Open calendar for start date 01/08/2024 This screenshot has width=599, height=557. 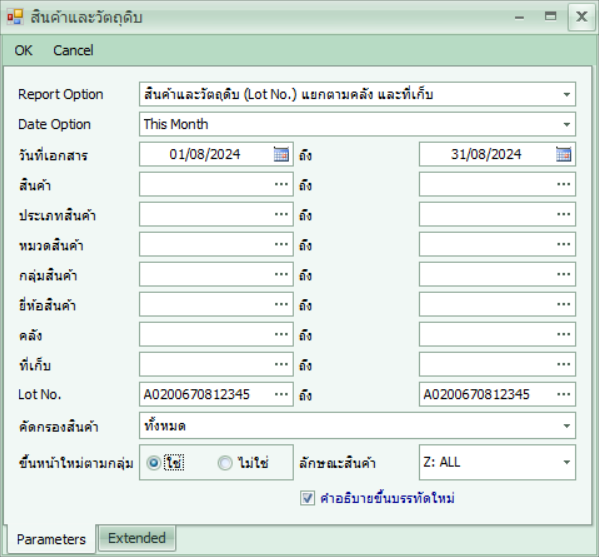click(281, 154)
